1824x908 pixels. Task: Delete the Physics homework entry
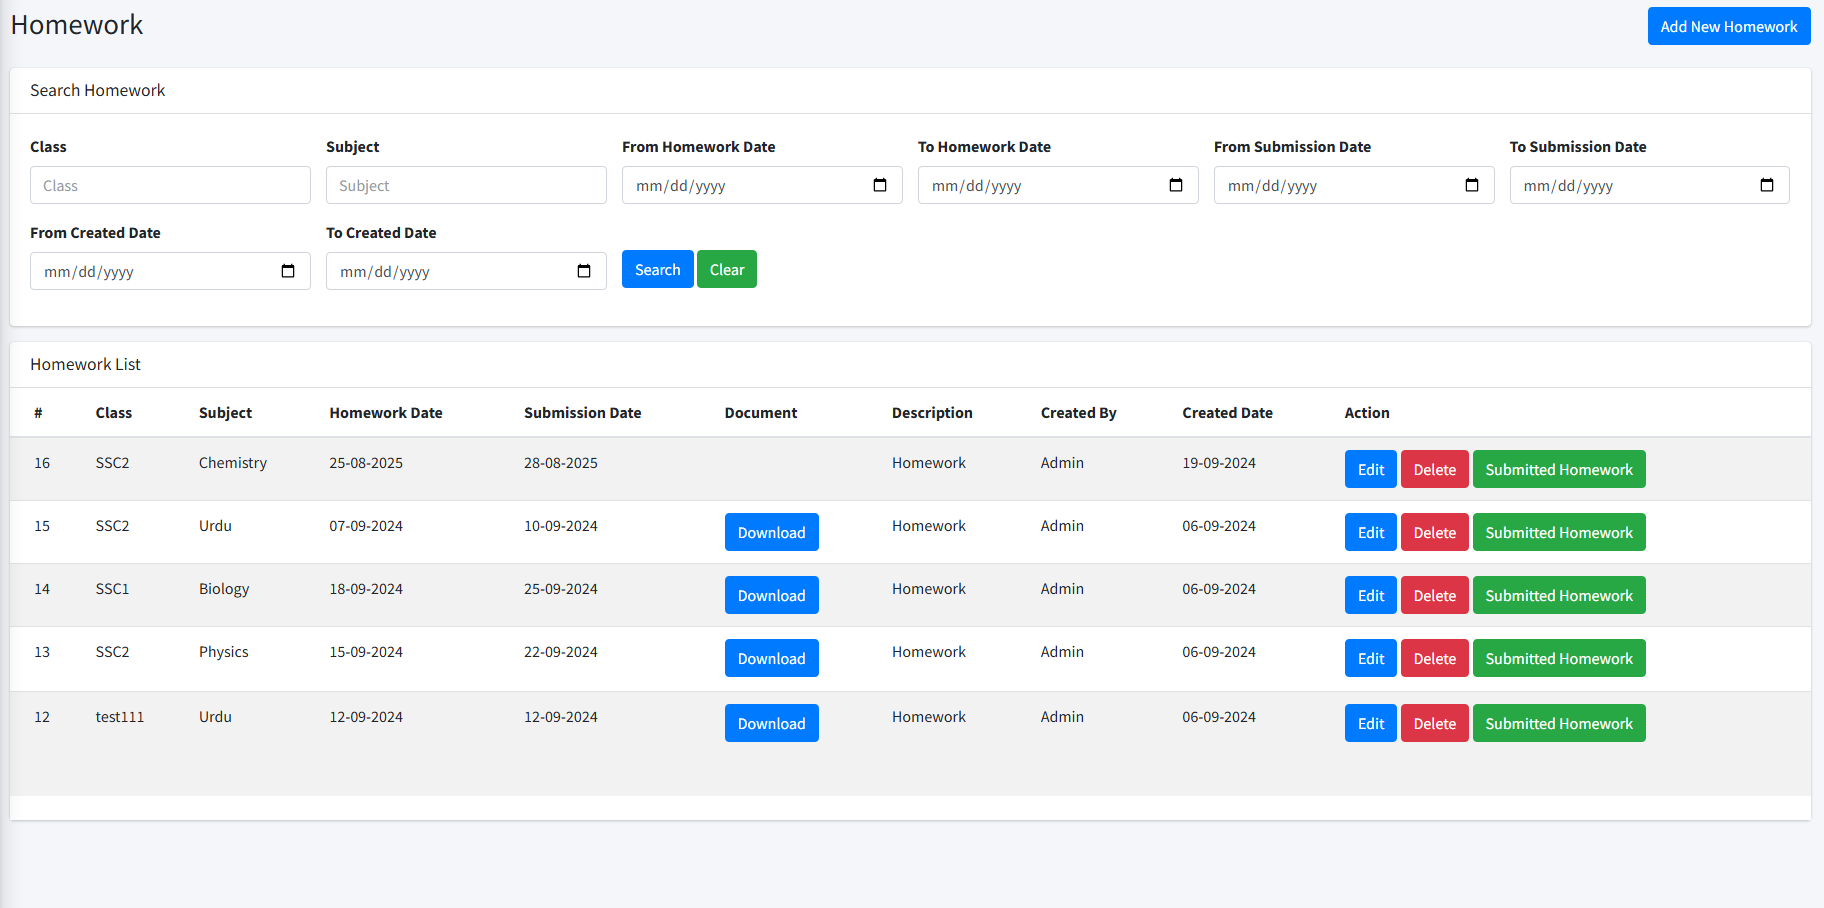coord(1434,659)
